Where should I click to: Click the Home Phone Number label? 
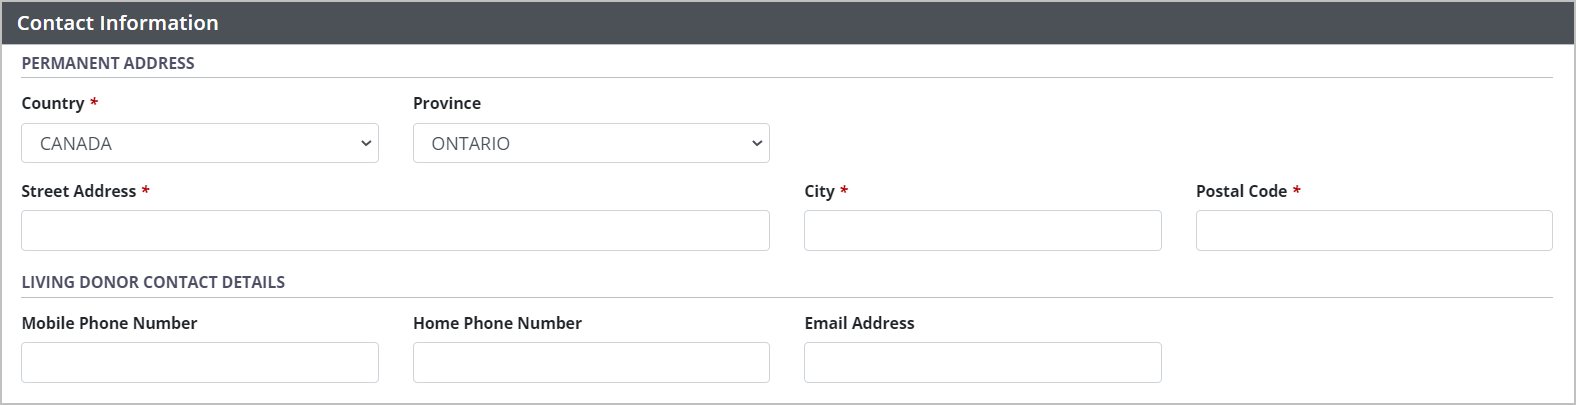pyautogui.click(x=497, y=323)
